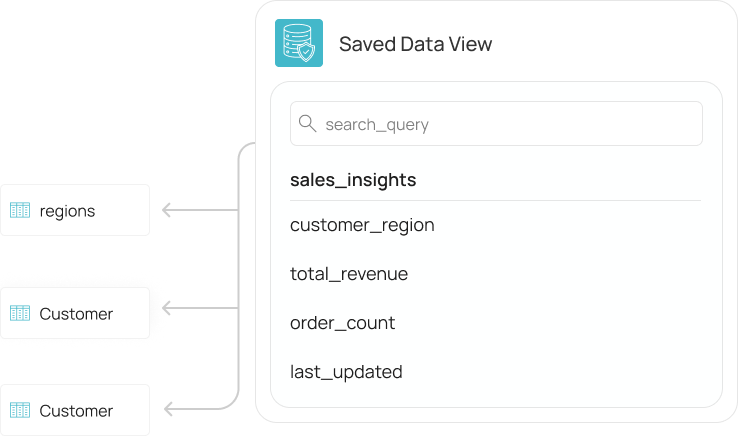
Task: Click the database shield icon
Action: point(299,44)
